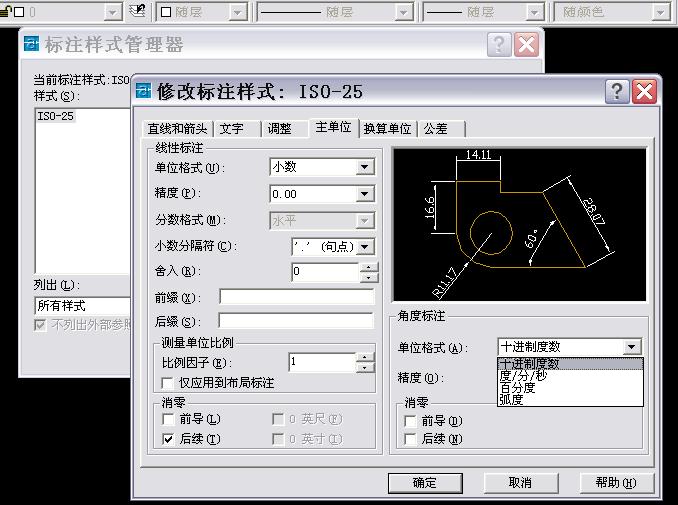This screenshot has width=678, height=505.
Task: Switch to the 直线和箭头 tab
Action: 177,128
